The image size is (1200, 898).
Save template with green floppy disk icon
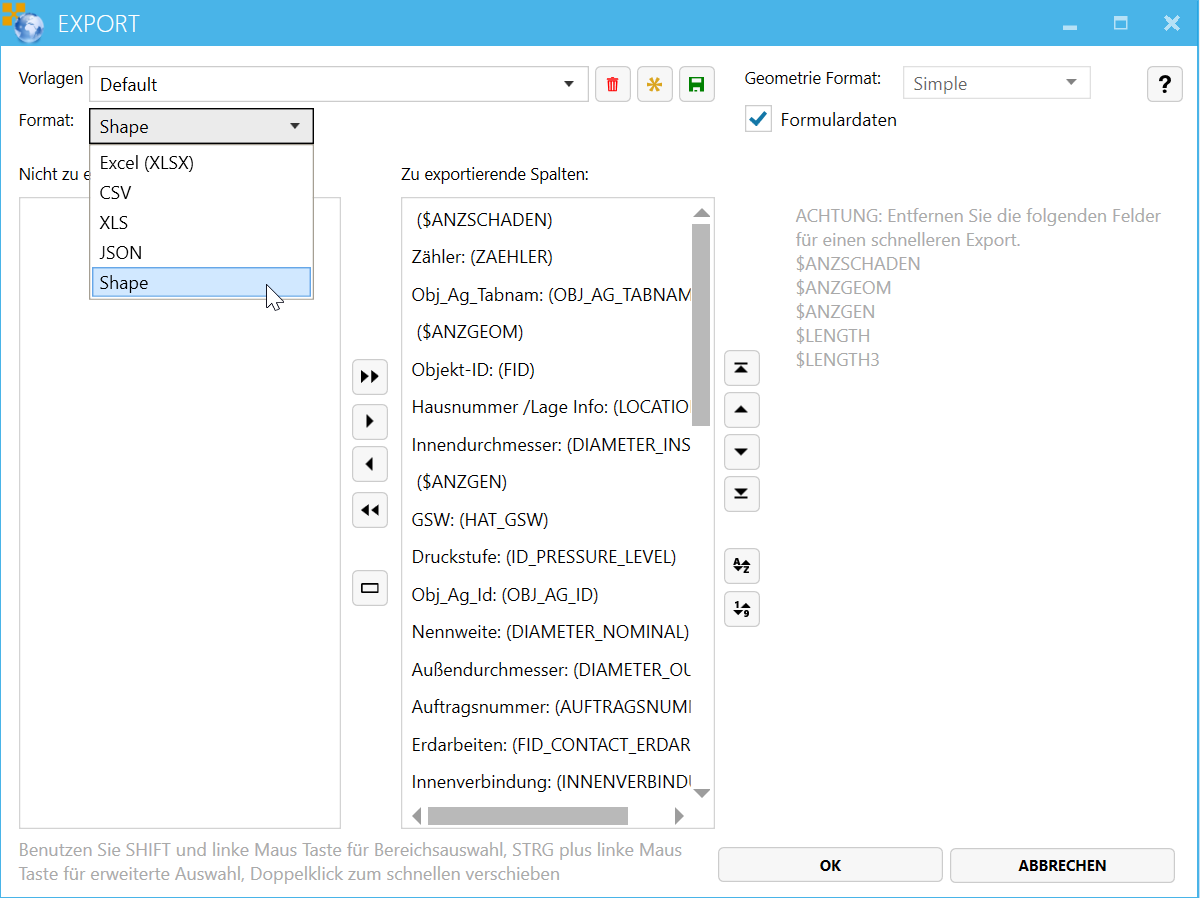click(x=697, y=85)
